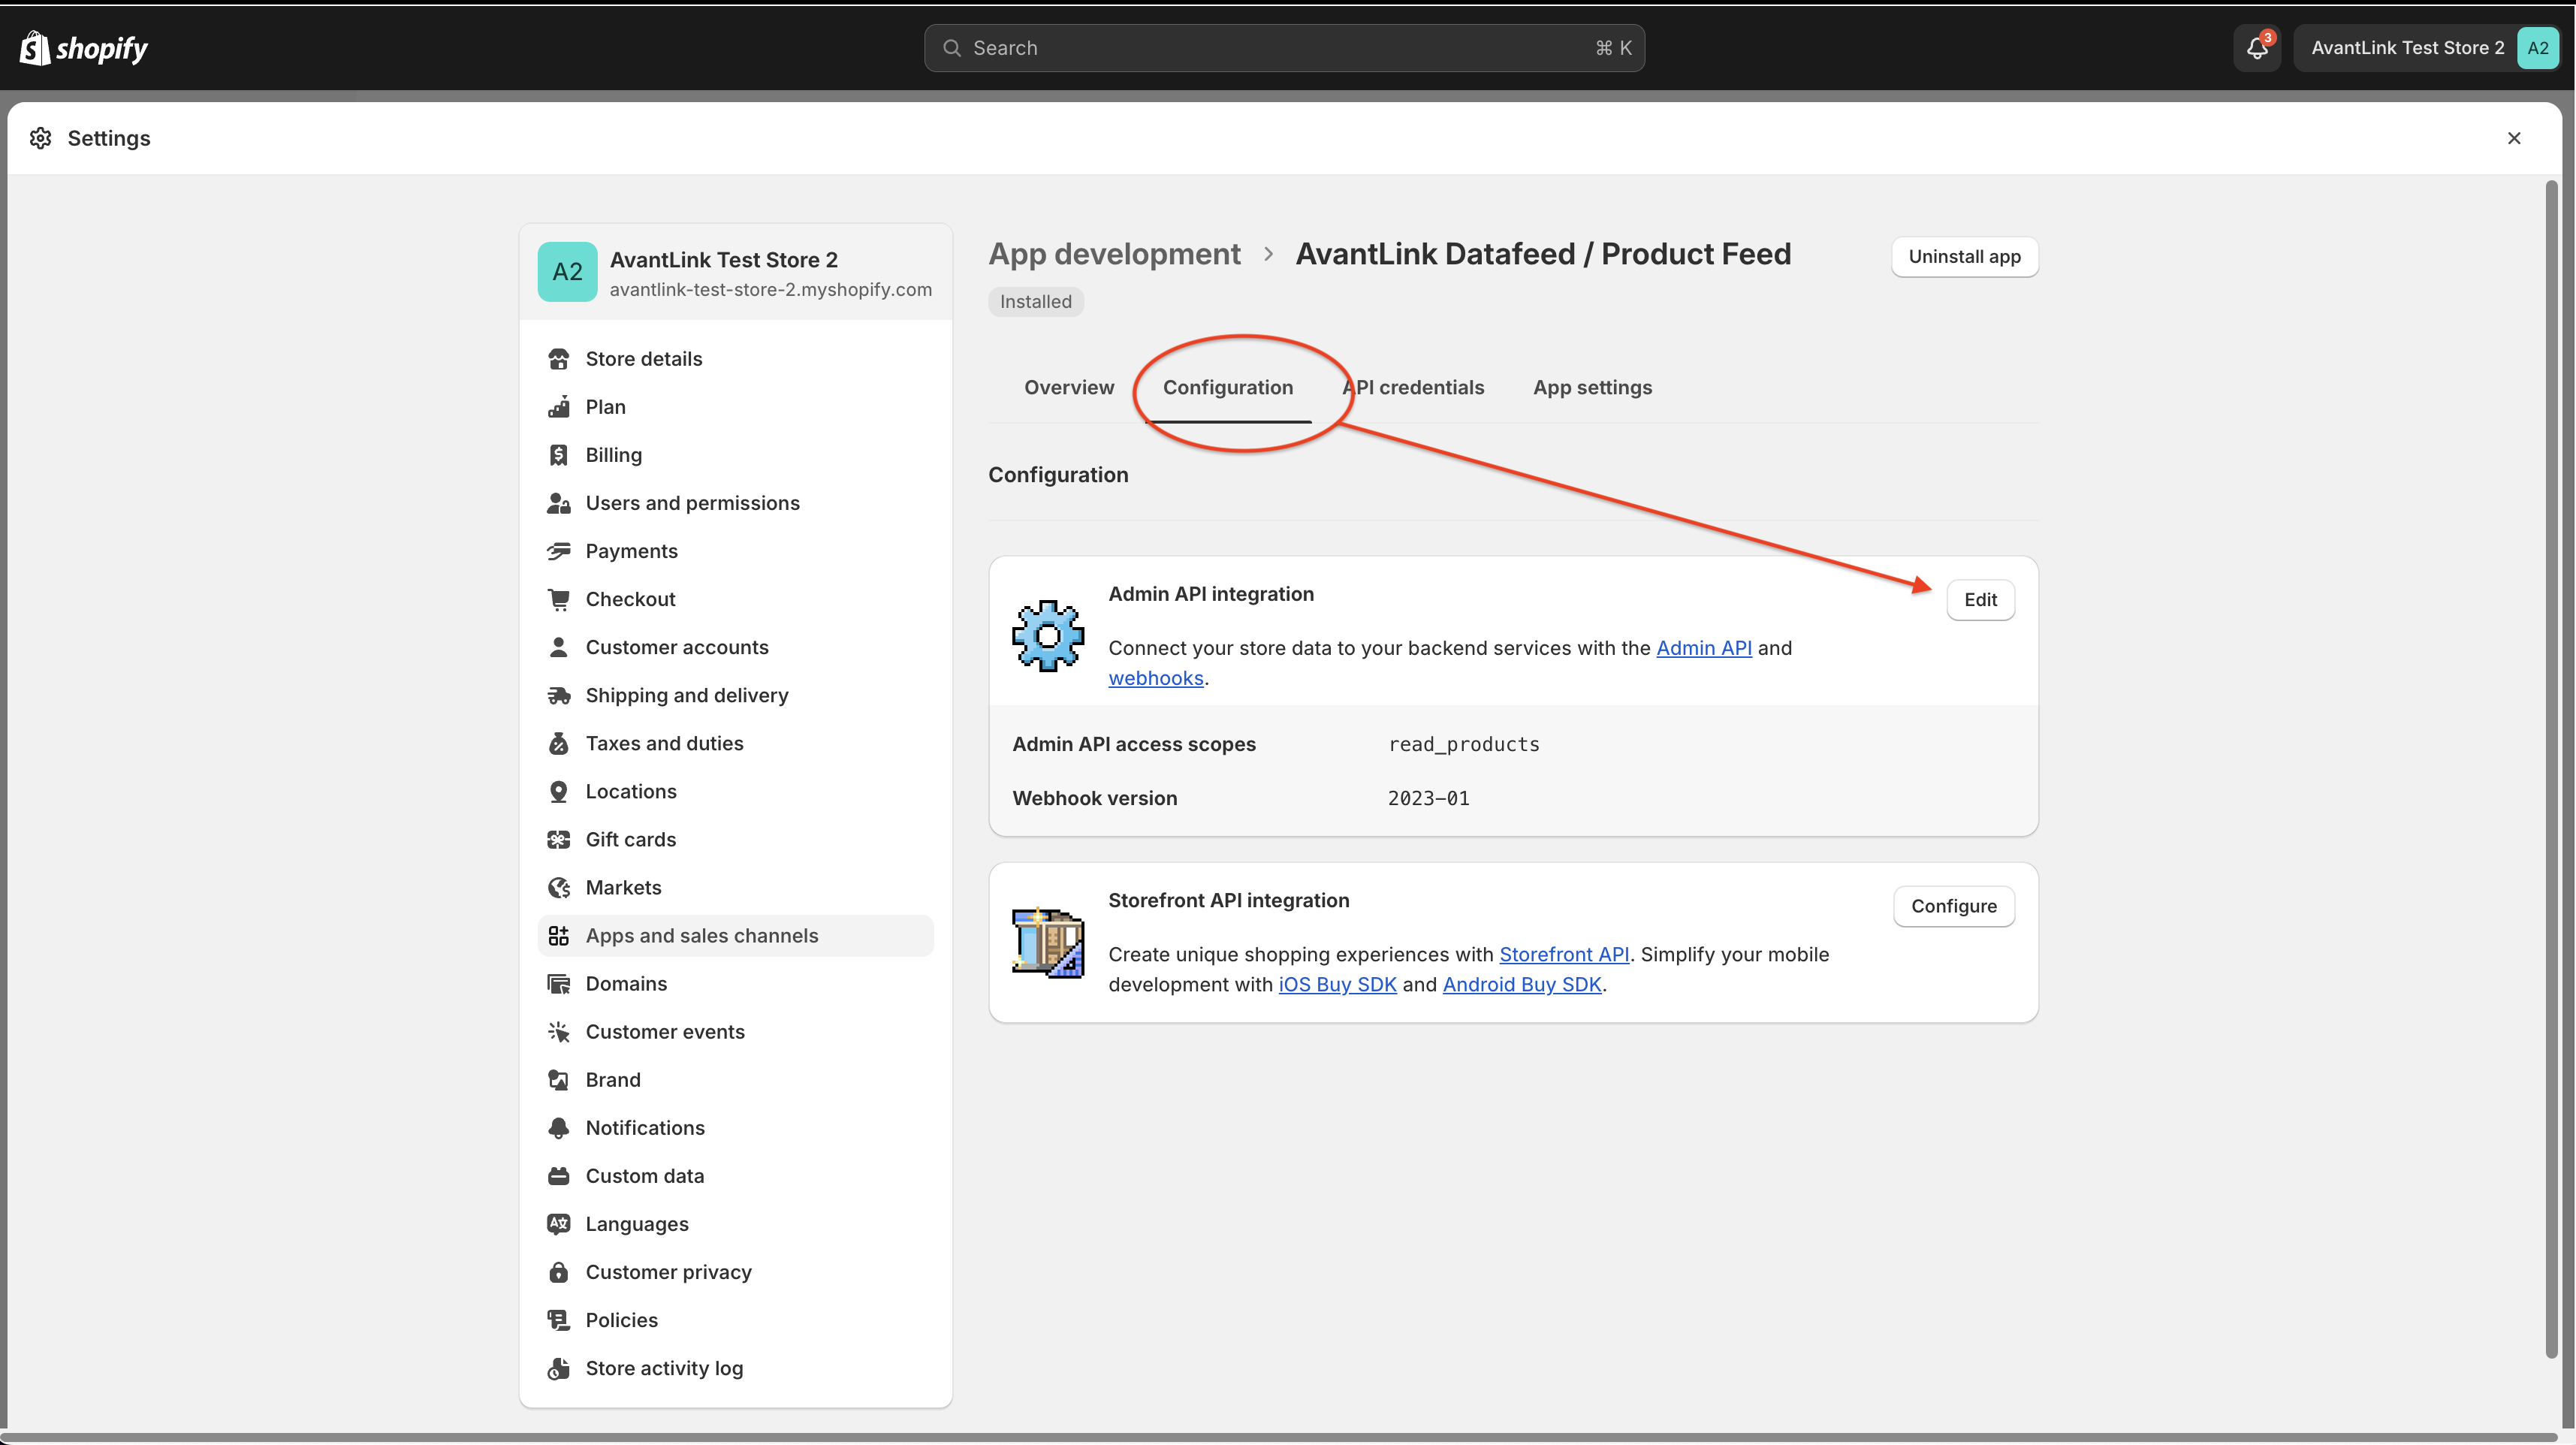Click the Installed status badge
Viewport: 2576px width, 1445px height.
tap(1035, 302)
